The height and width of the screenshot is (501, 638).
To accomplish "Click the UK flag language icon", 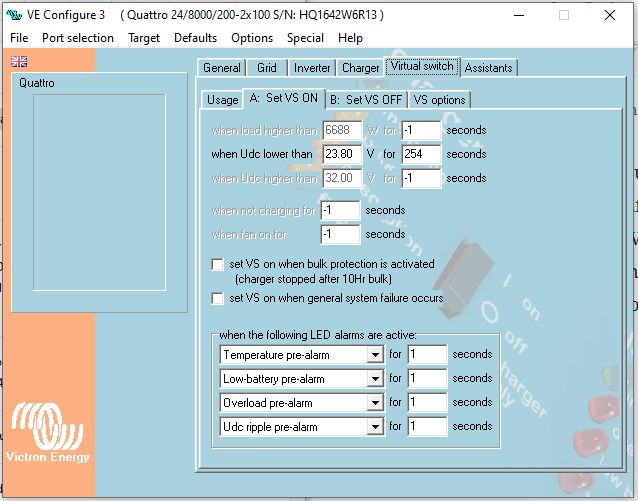I will 19,62.
